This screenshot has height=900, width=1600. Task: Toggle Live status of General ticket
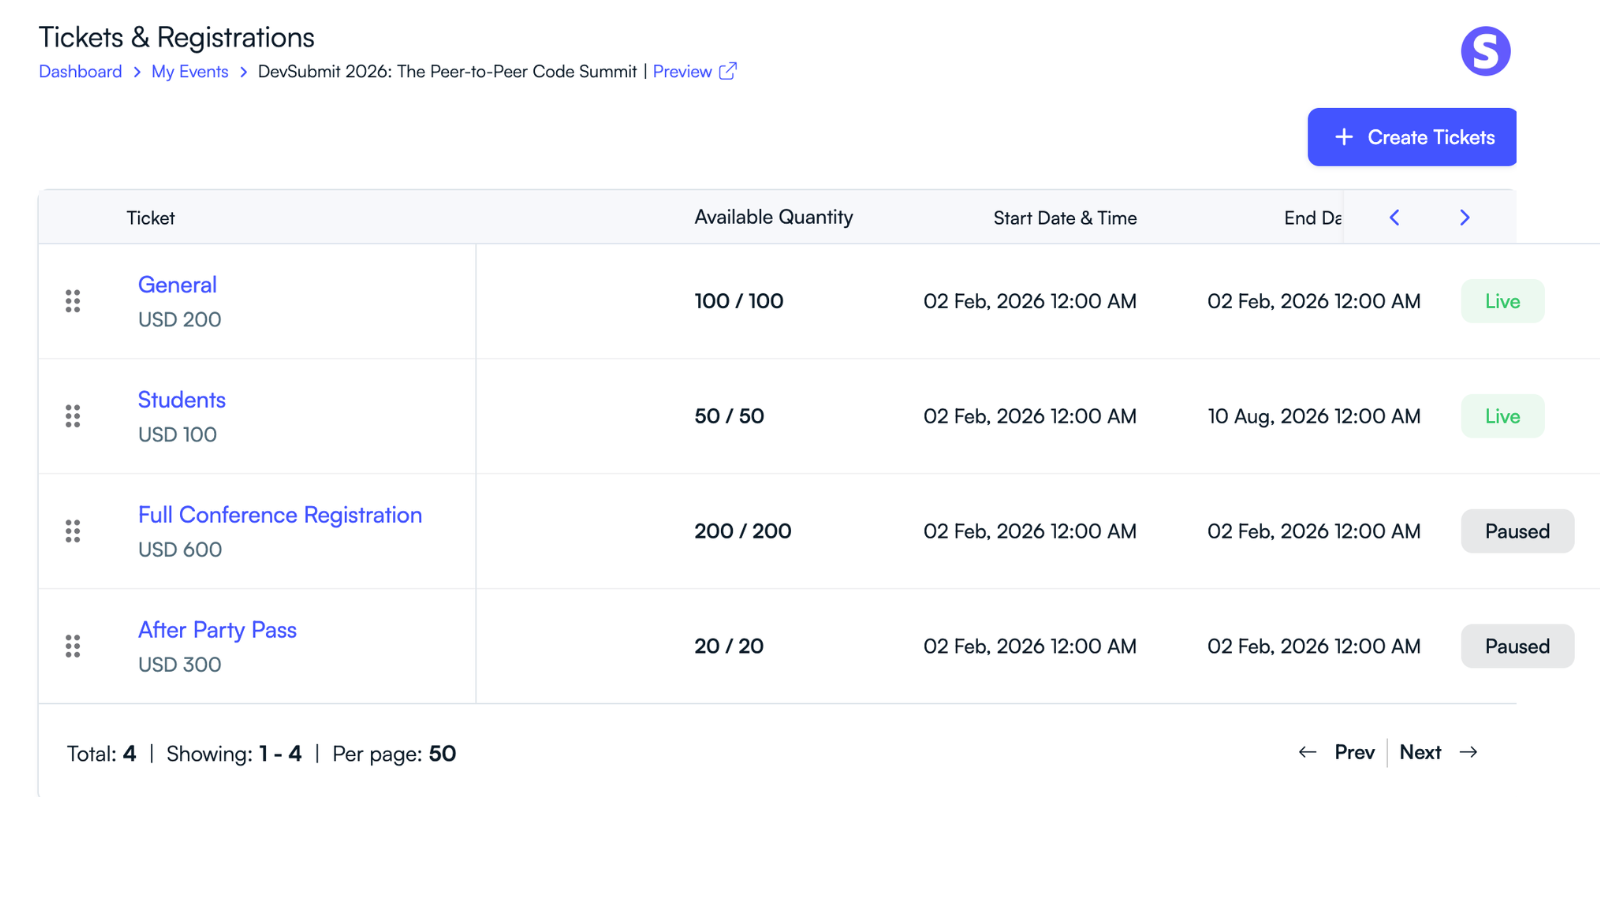pyautogui.click(x=1502, y=301)
